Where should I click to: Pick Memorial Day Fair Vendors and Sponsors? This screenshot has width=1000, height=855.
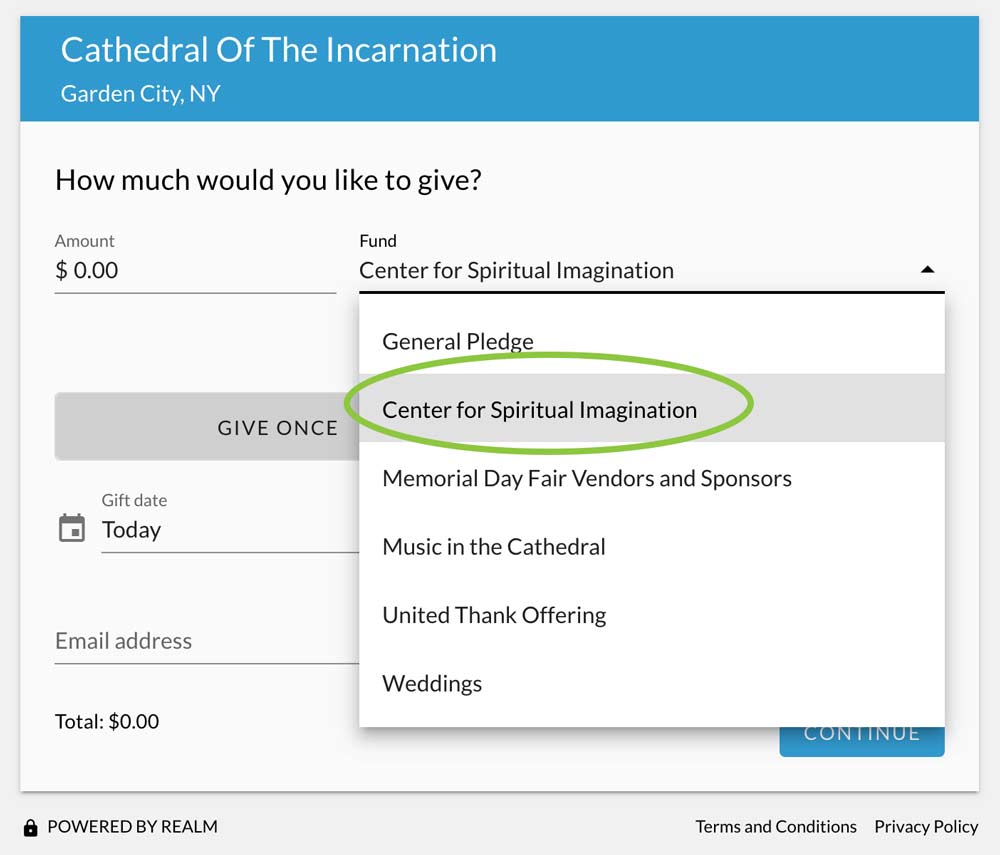coord(651,478)
